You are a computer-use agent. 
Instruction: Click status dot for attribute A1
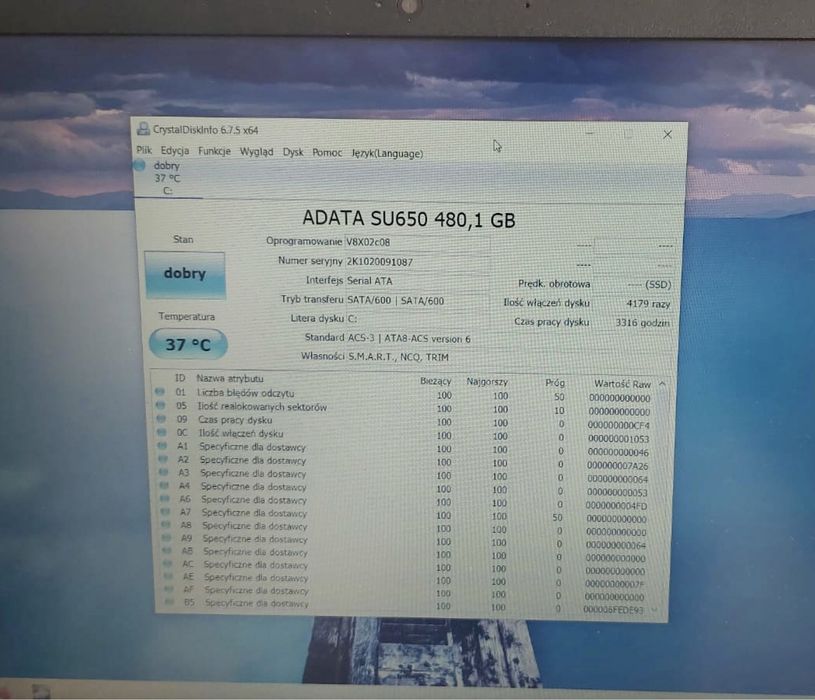click(162, 445)
